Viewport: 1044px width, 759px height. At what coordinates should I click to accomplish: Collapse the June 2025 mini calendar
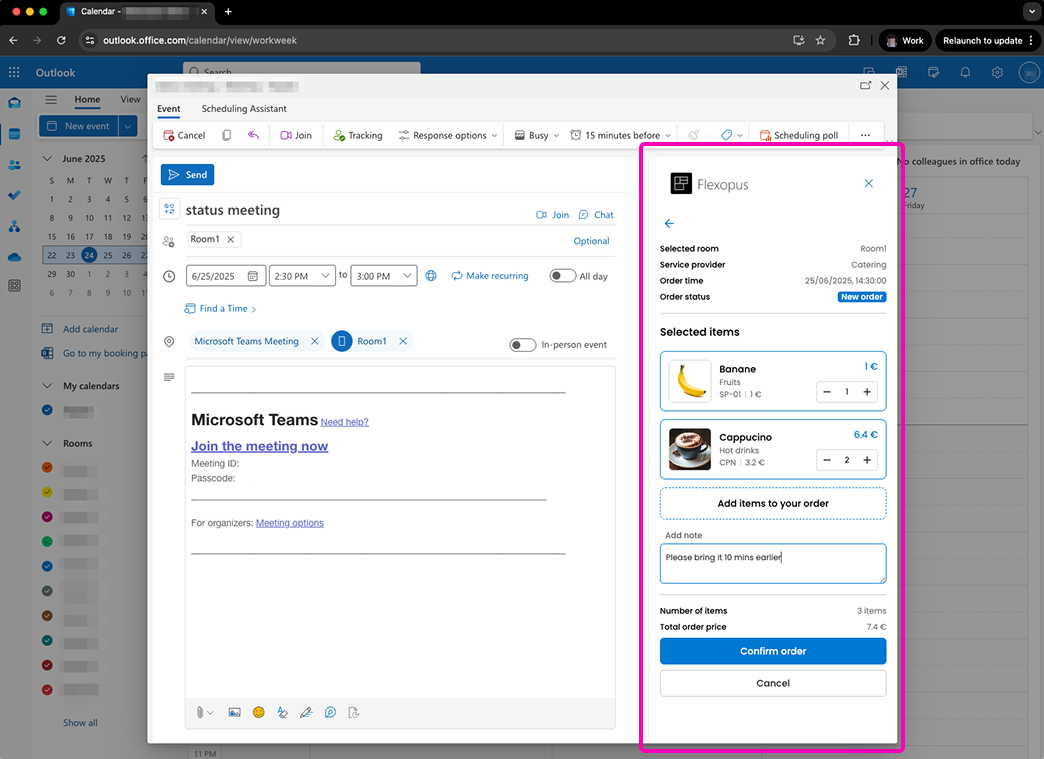point(47,158)
